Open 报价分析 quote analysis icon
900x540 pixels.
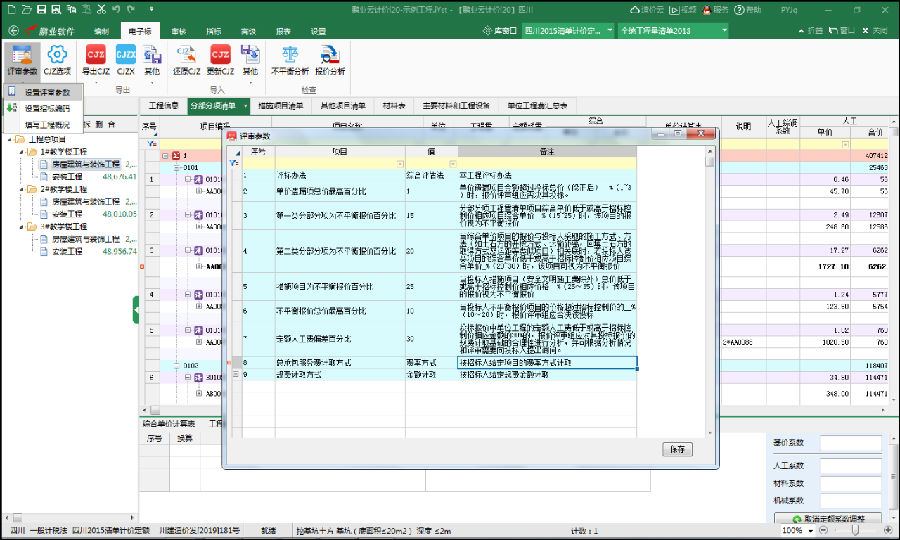tap(330, 59)
